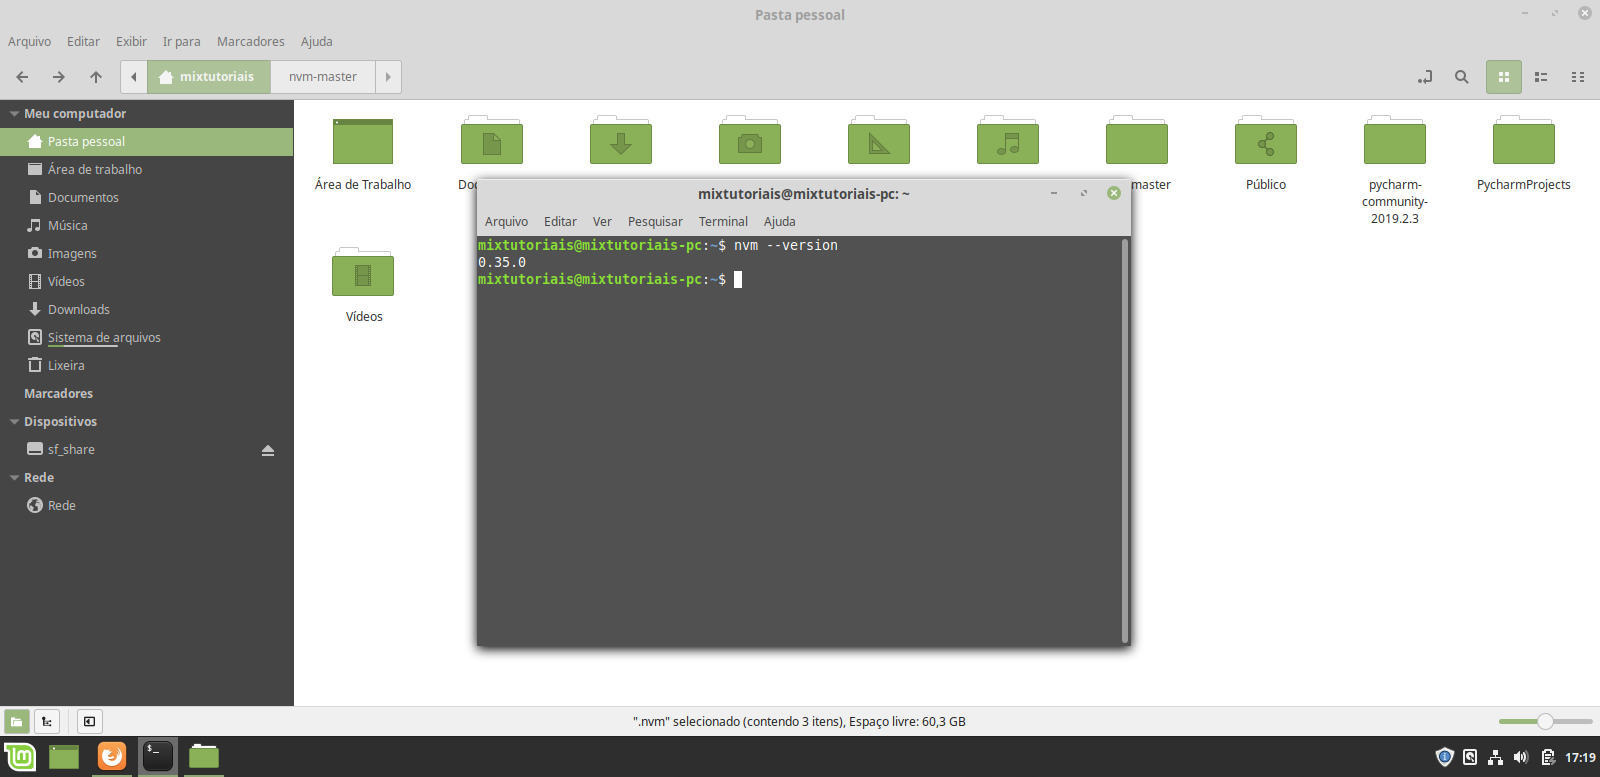Hide the sidebar with the collapse button

tap(89, 721)
